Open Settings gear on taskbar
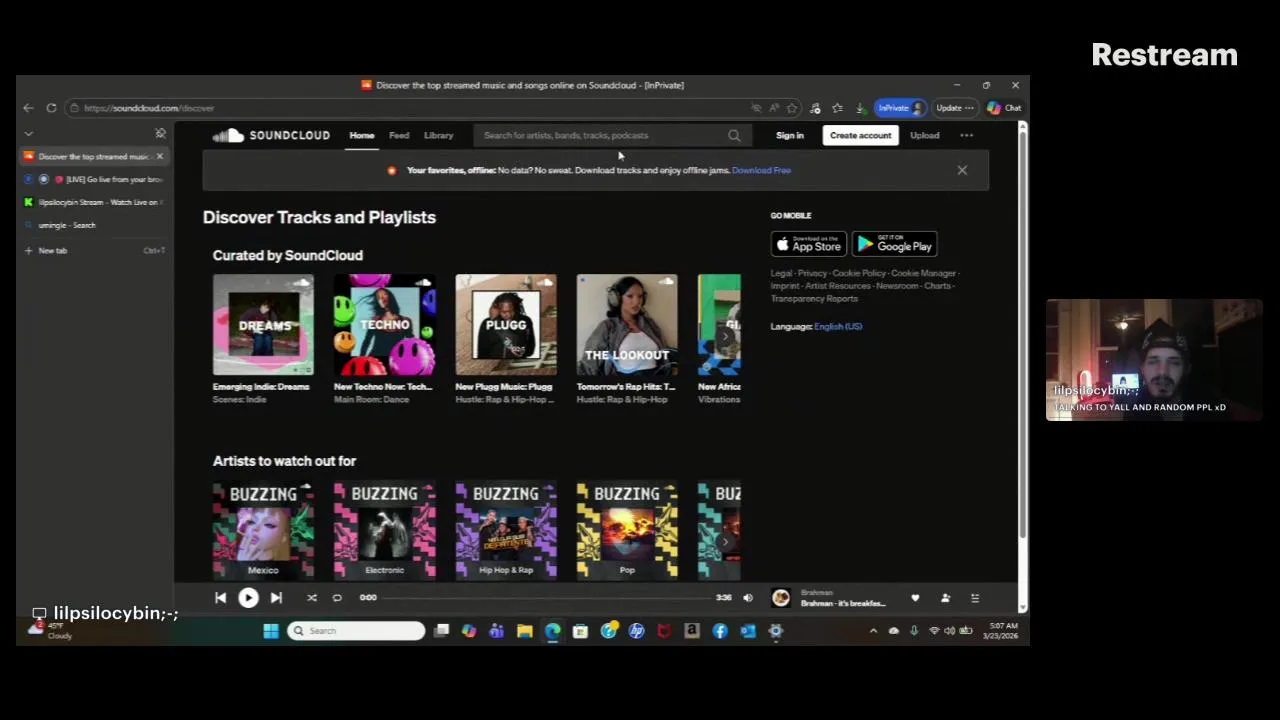Image resolution: width=1280 pixels, height=720 pixels. 775,631
